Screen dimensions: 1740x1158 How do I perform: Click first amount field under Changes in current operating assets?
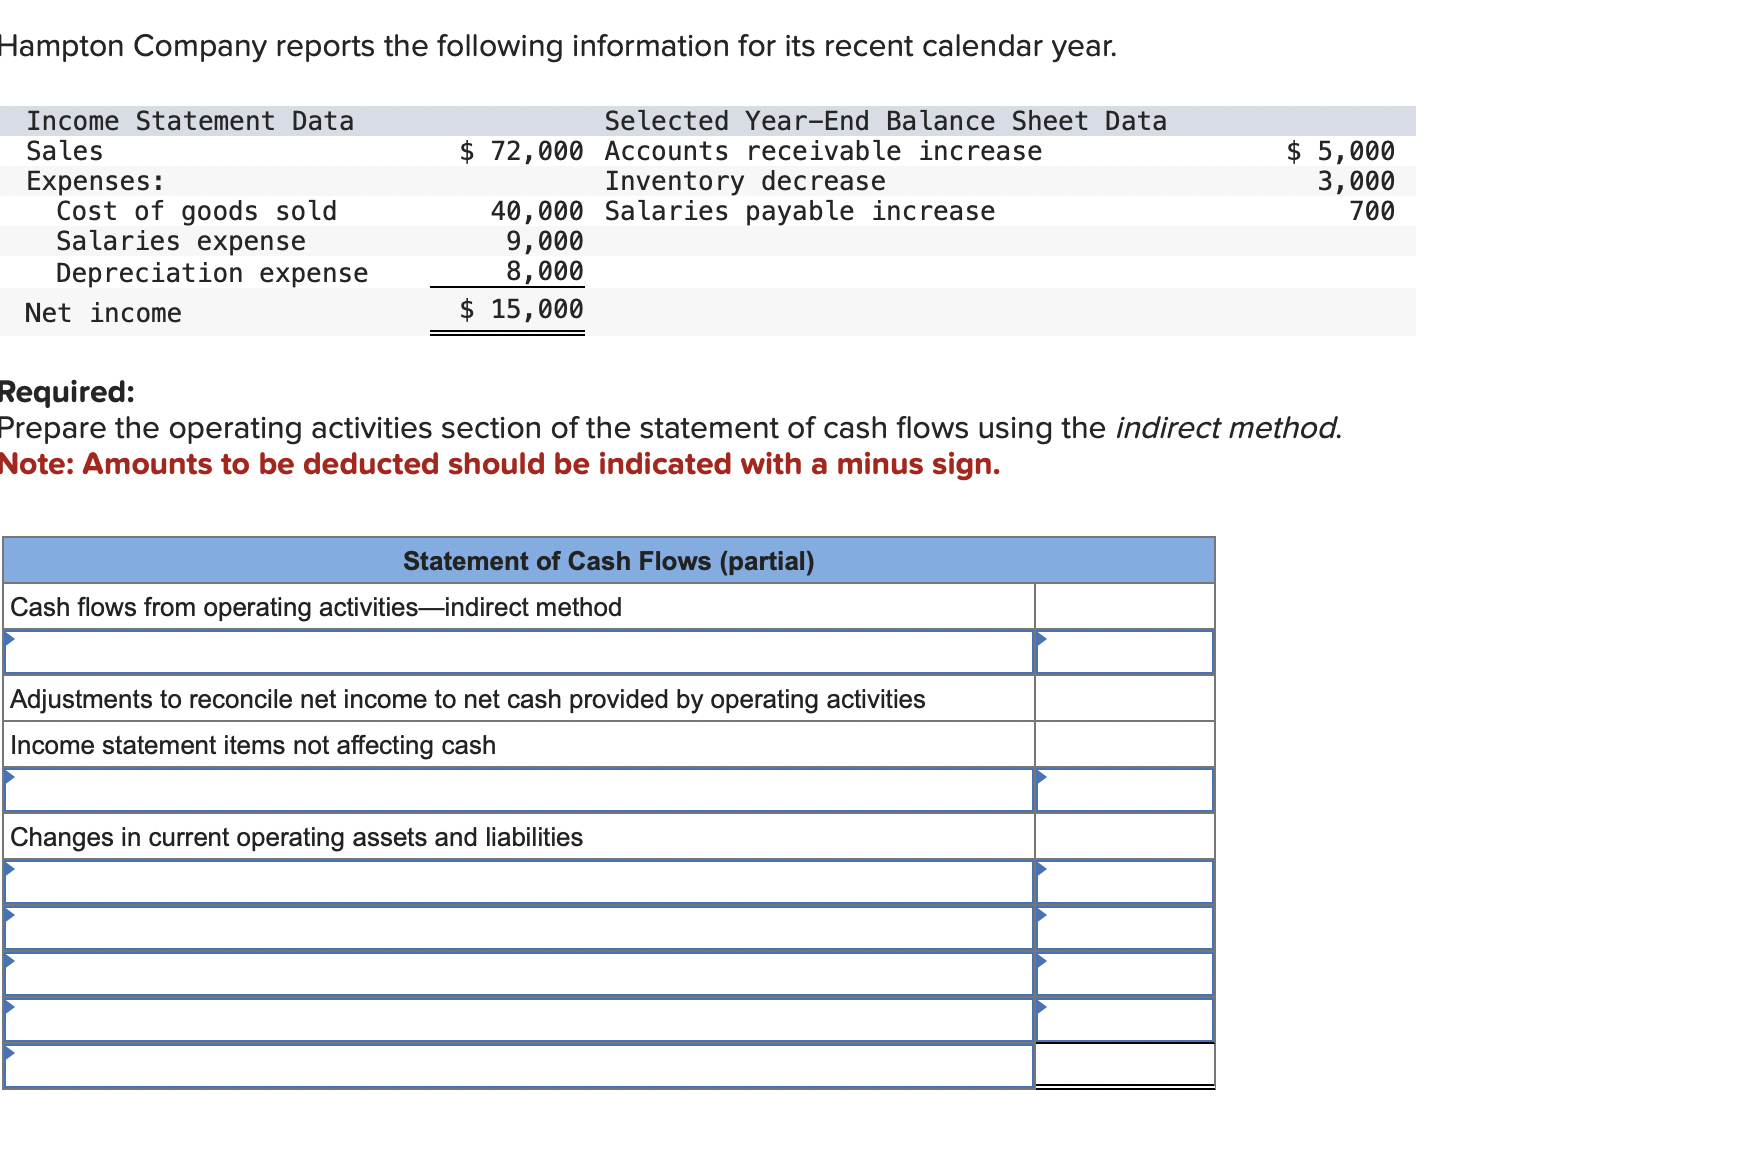click(x=1125, y=882)
